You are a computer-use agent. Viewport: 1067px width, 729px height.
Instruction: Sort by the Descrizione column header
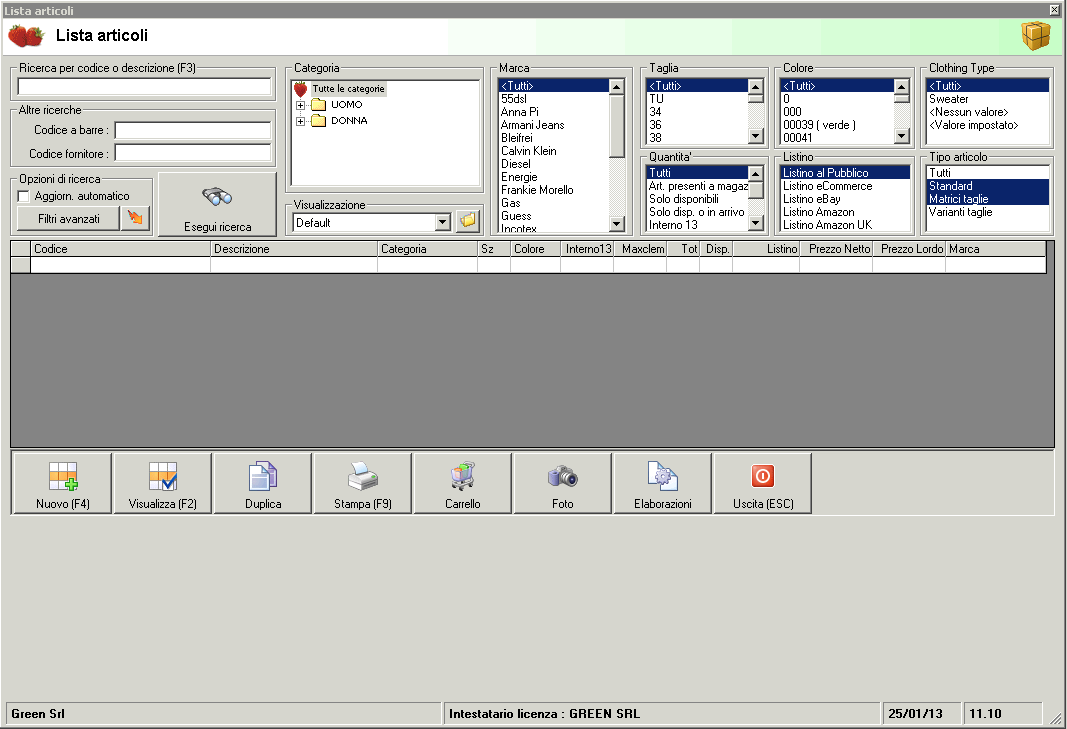294,249
